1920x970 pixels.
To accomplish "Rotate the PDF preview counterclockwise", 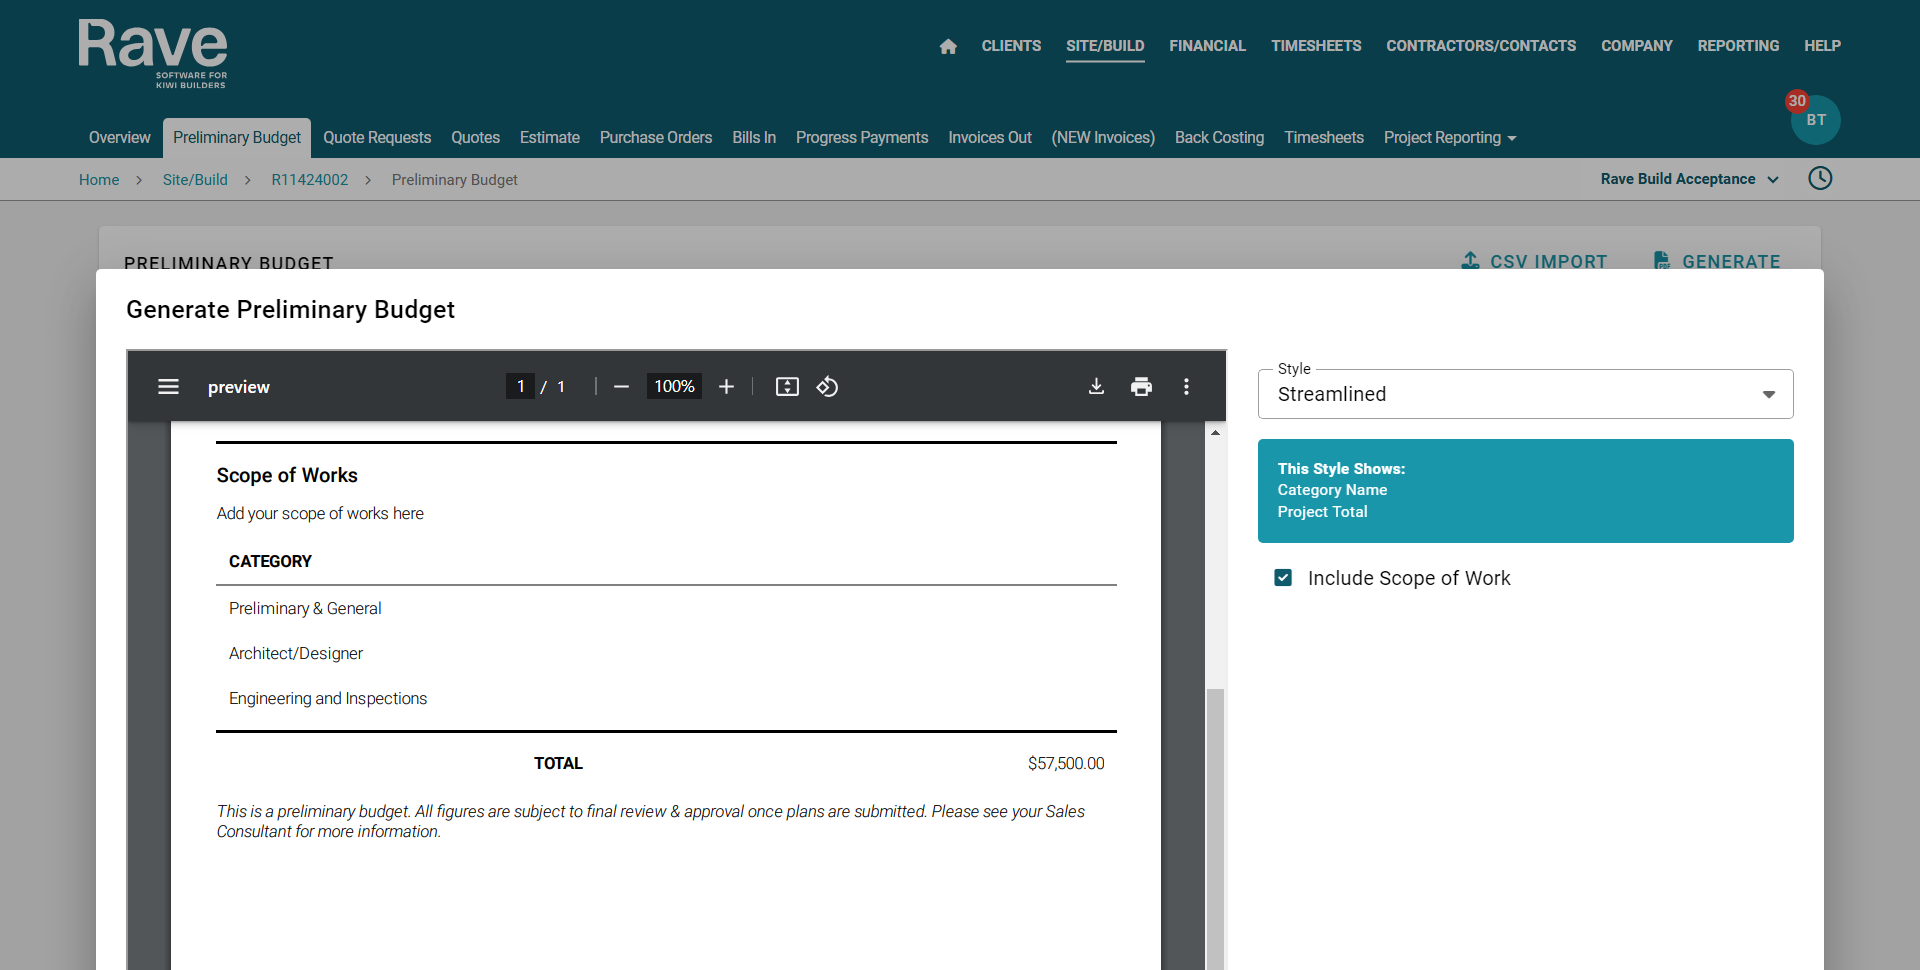I will [x=827, y=387].
